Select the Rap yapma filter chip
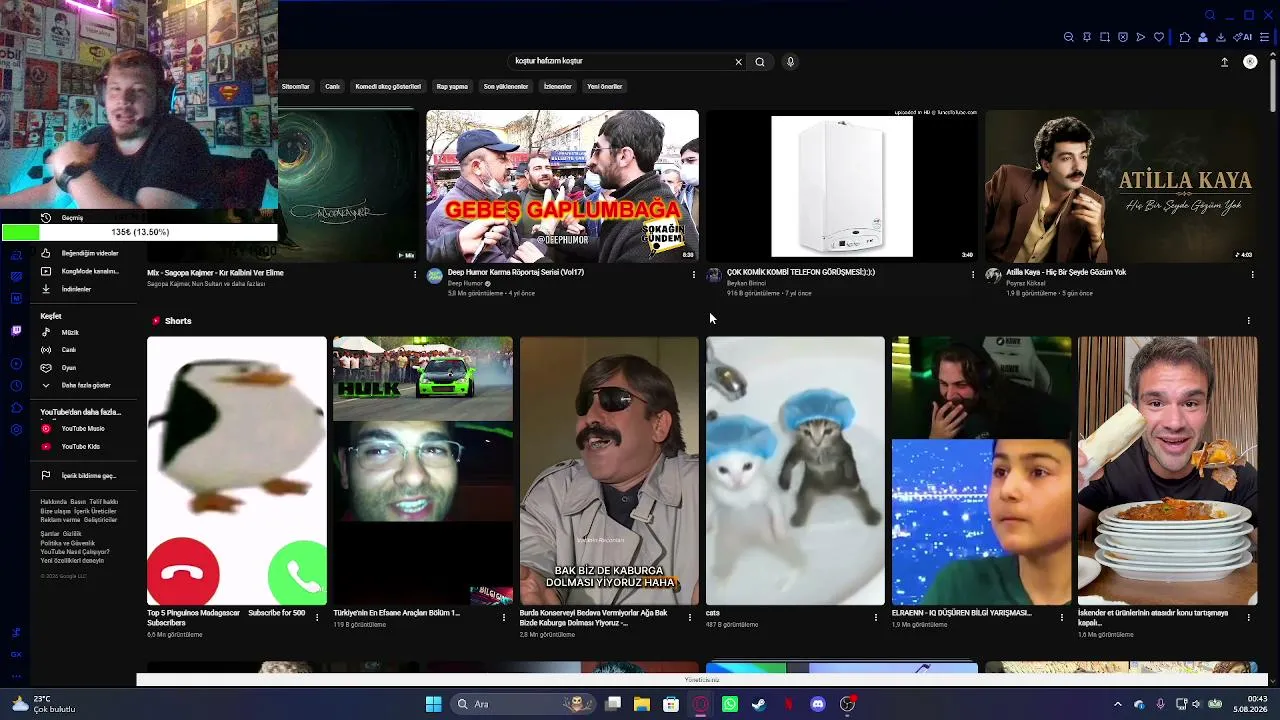Screen dimensions: 1280x720 coord(452,87)
